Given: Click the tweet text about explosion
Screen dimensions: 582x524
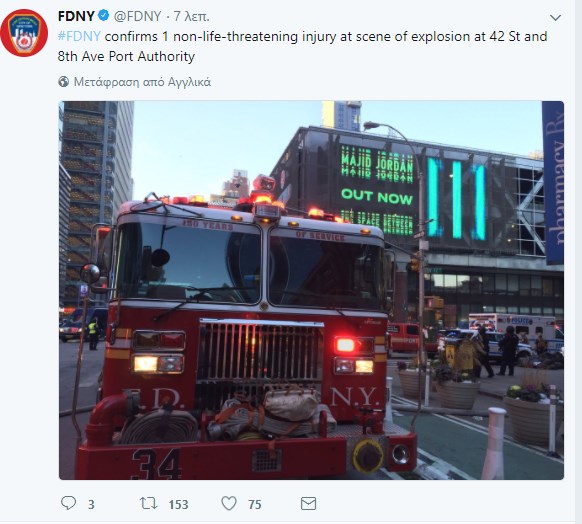Looking at the screenshot, I should coord(303,46).
